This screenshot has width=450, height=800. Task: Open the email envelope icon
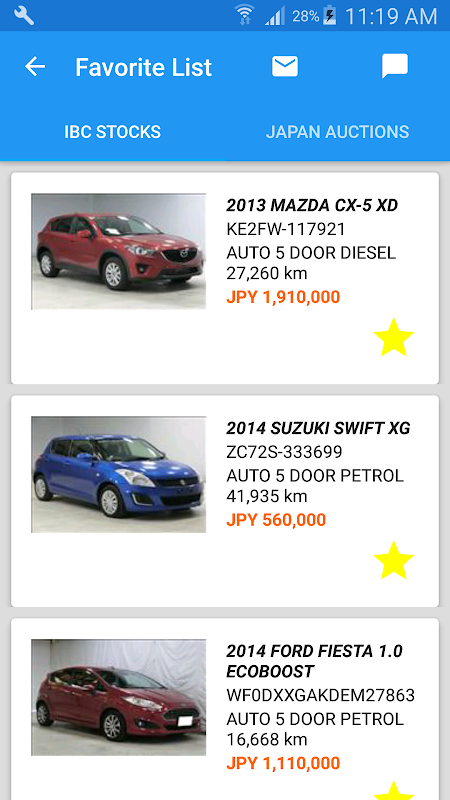point(285,66)
